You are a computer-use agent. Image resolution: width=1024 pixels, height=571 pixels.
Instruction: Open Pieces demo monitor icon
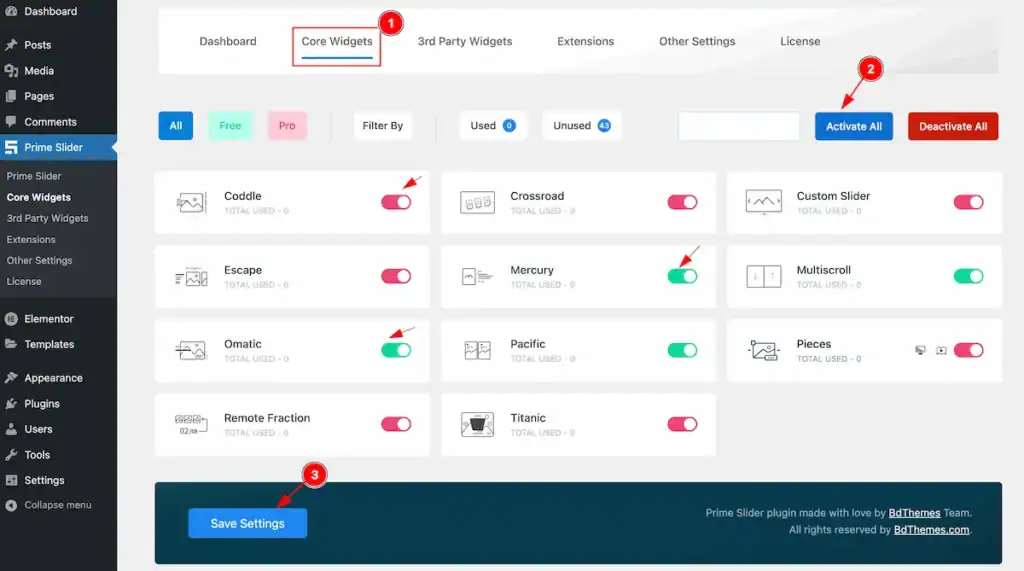920,350
